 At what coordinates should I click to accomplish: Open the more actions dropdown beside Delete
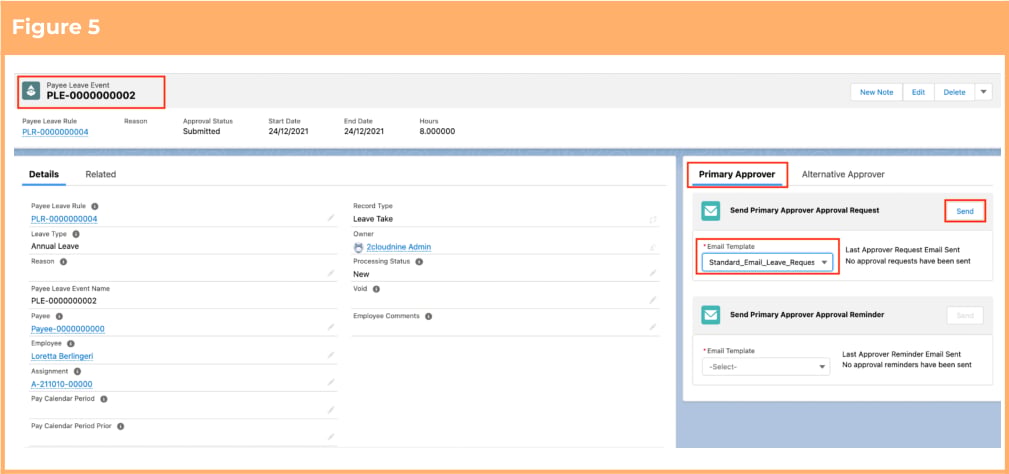(983, 92)
